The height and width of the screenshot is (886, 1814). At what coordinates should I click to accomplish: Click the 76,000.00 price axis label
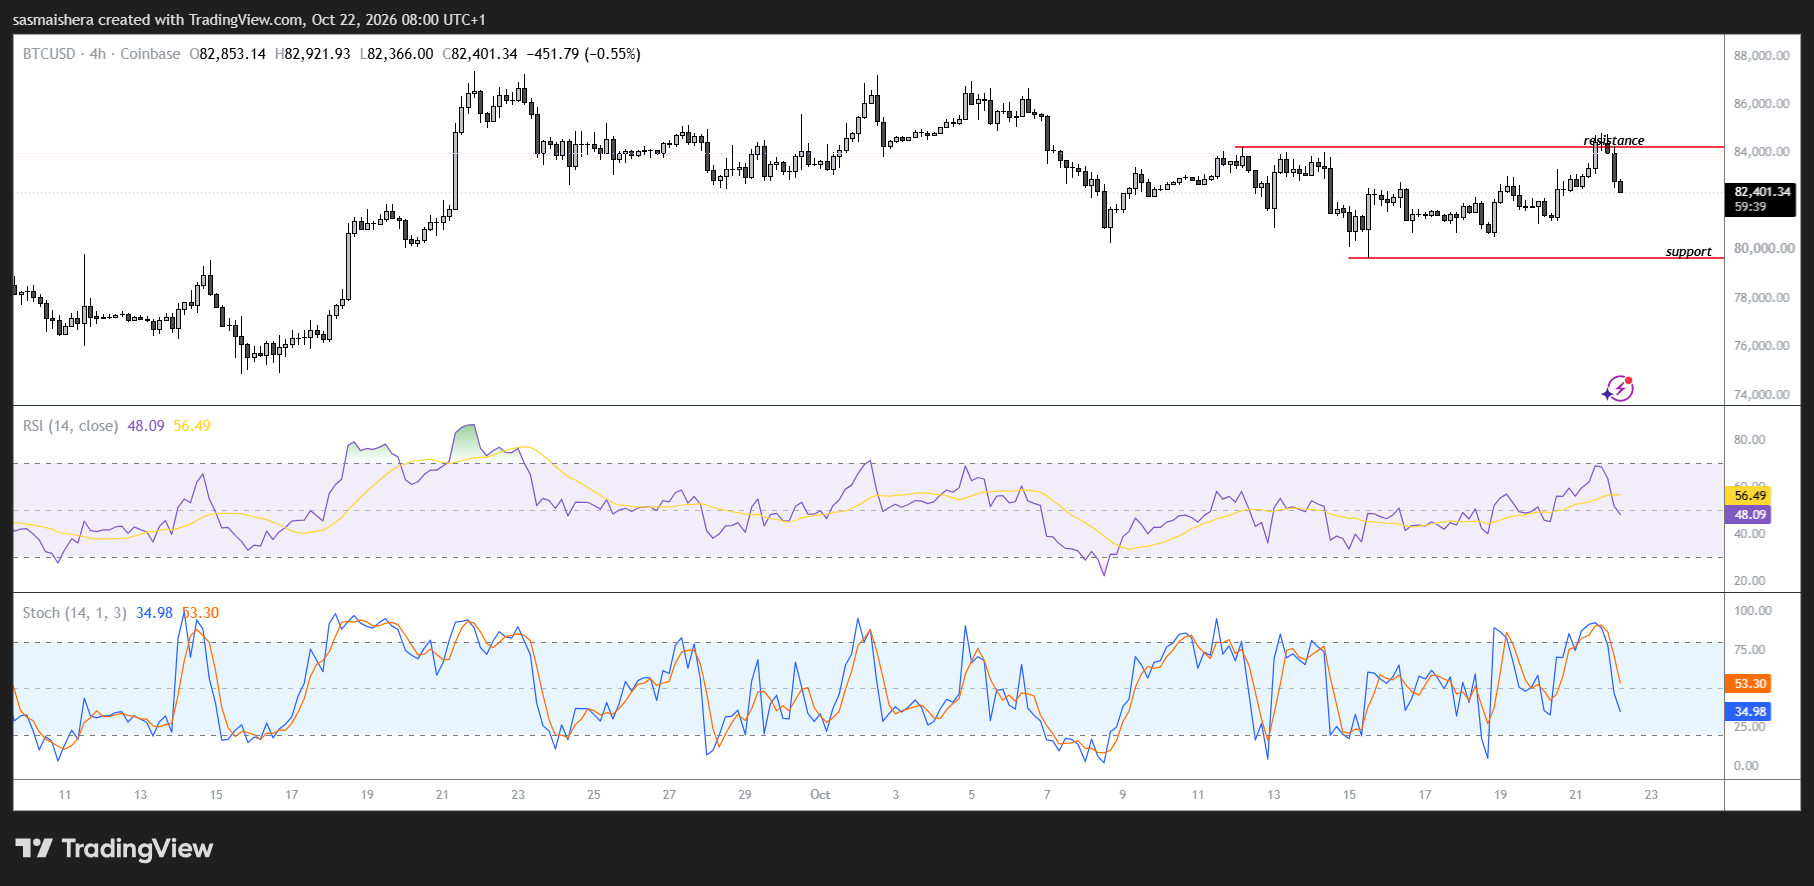1762,346
